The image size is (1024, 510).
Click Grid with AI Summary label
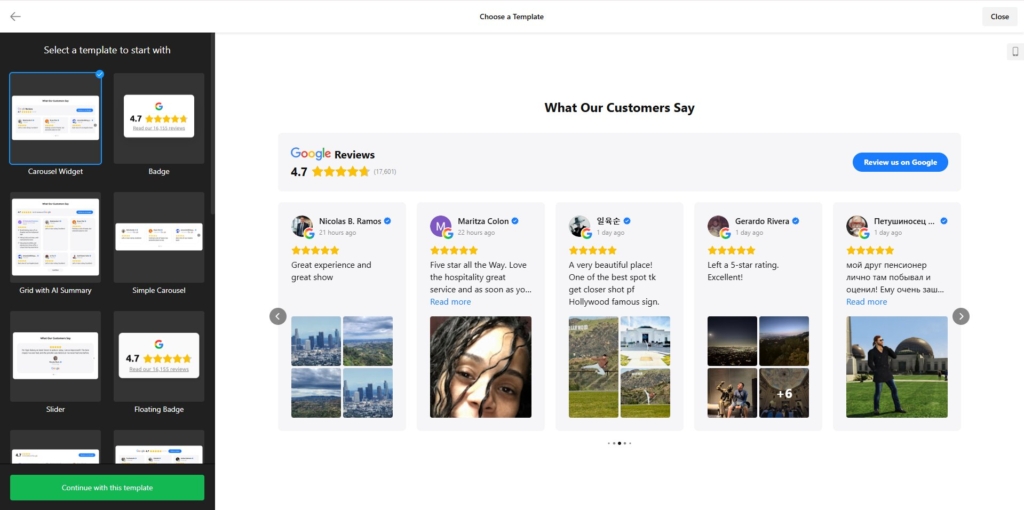click(56, 291)
